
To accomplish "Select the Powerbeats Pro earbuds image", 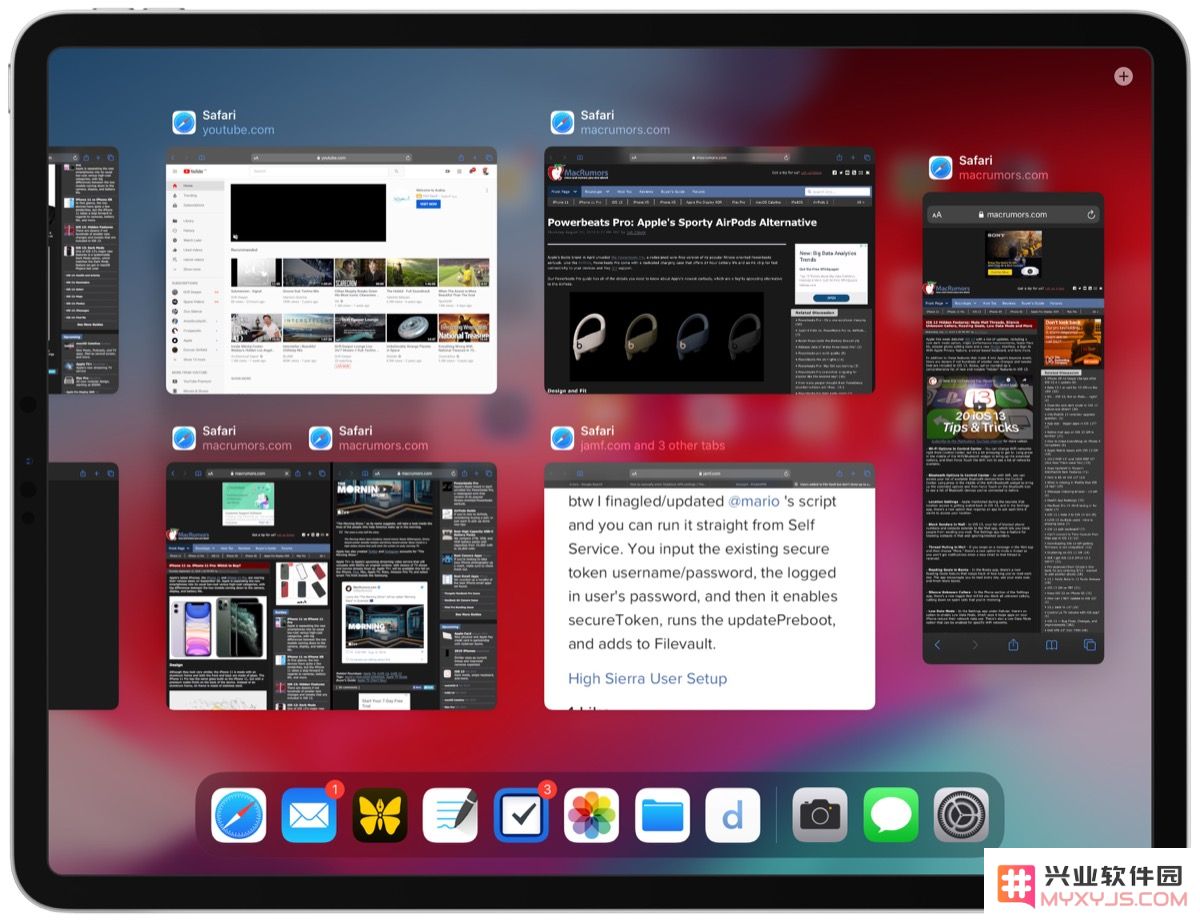I will [x=666, y=335].
